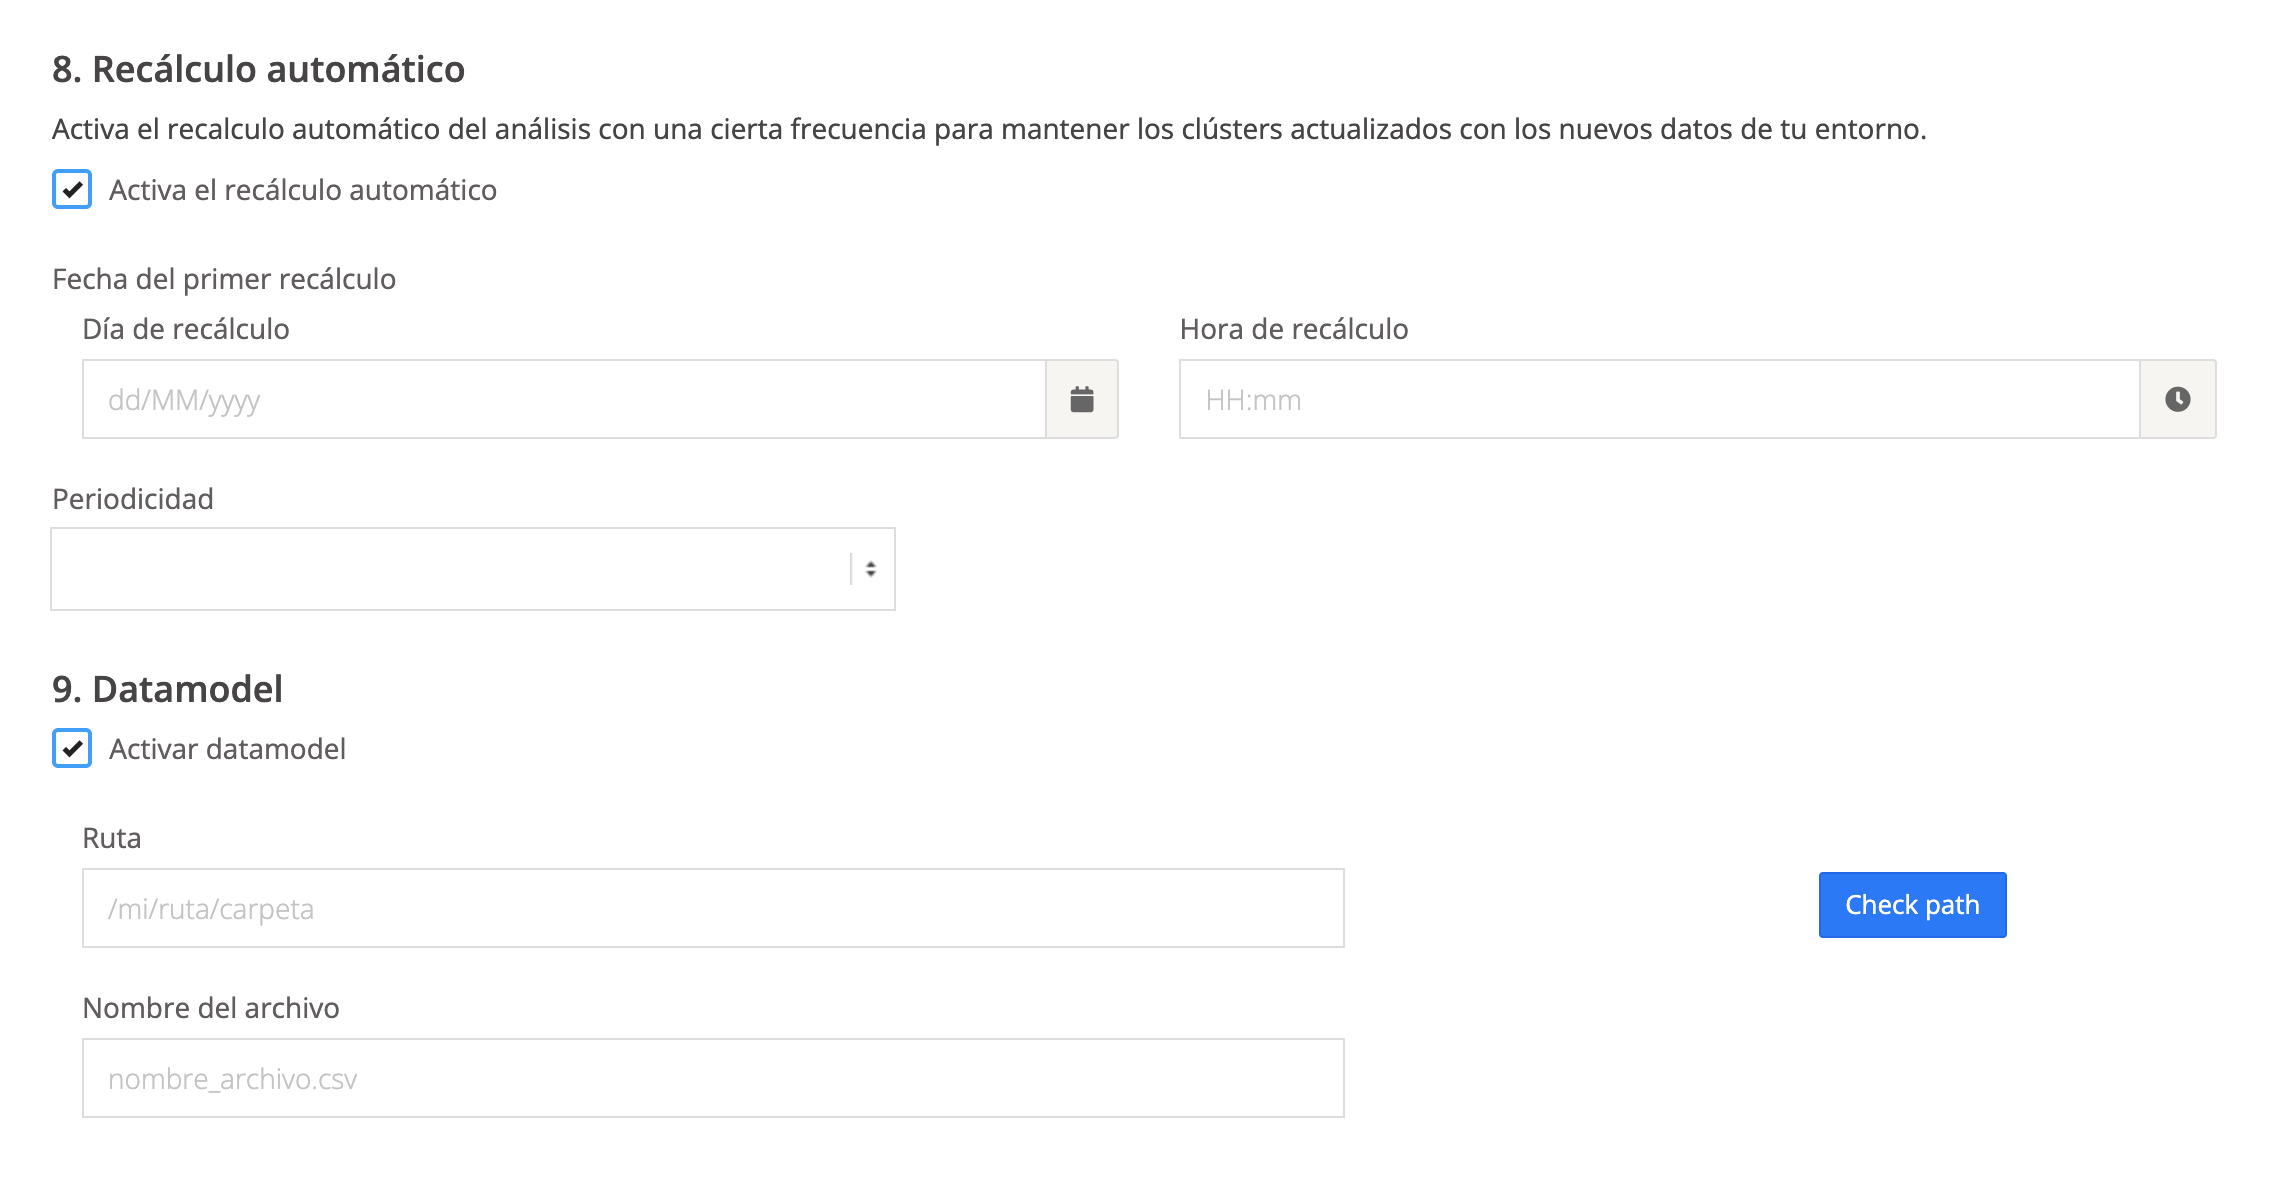Toggle the Activar datamodel checkbox
This screenshot has width=2278, height=1194.
click(x=72, y=748)
